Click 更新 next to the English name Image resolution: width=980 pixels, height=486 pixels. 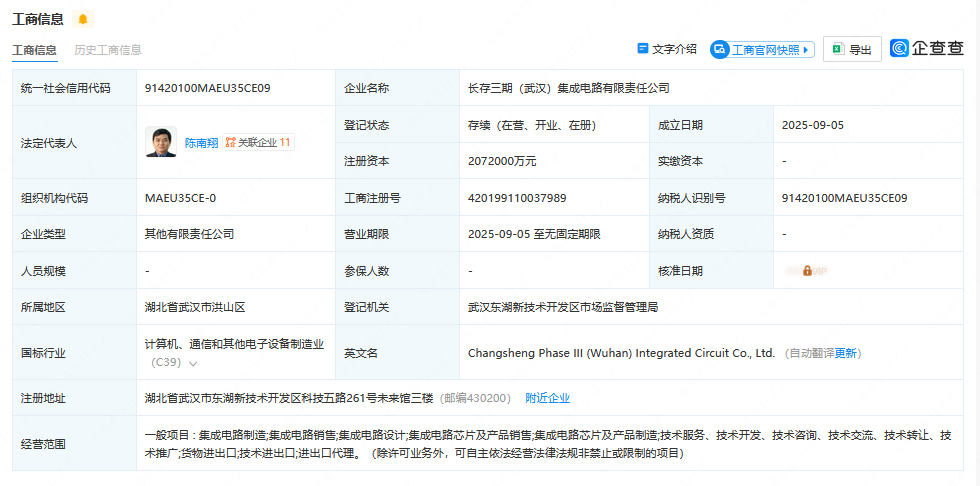click(x=846, y=353)
